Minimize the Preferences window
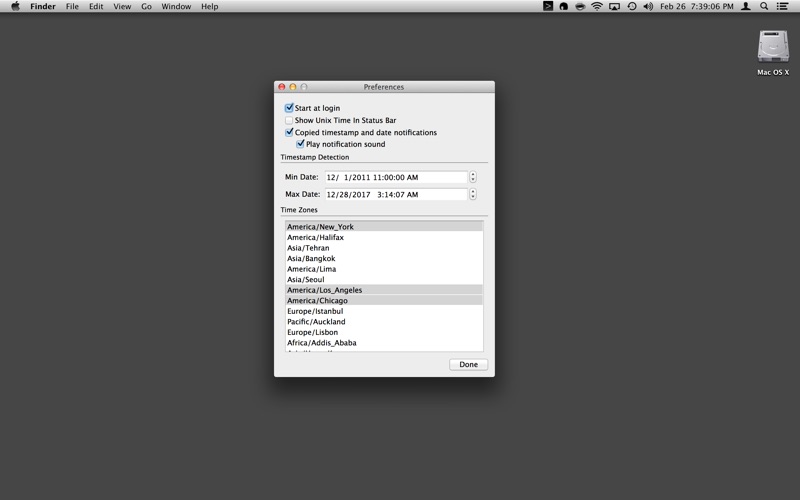Image resolution: width=800 pixels, height=500 pixels. [293, 87]
